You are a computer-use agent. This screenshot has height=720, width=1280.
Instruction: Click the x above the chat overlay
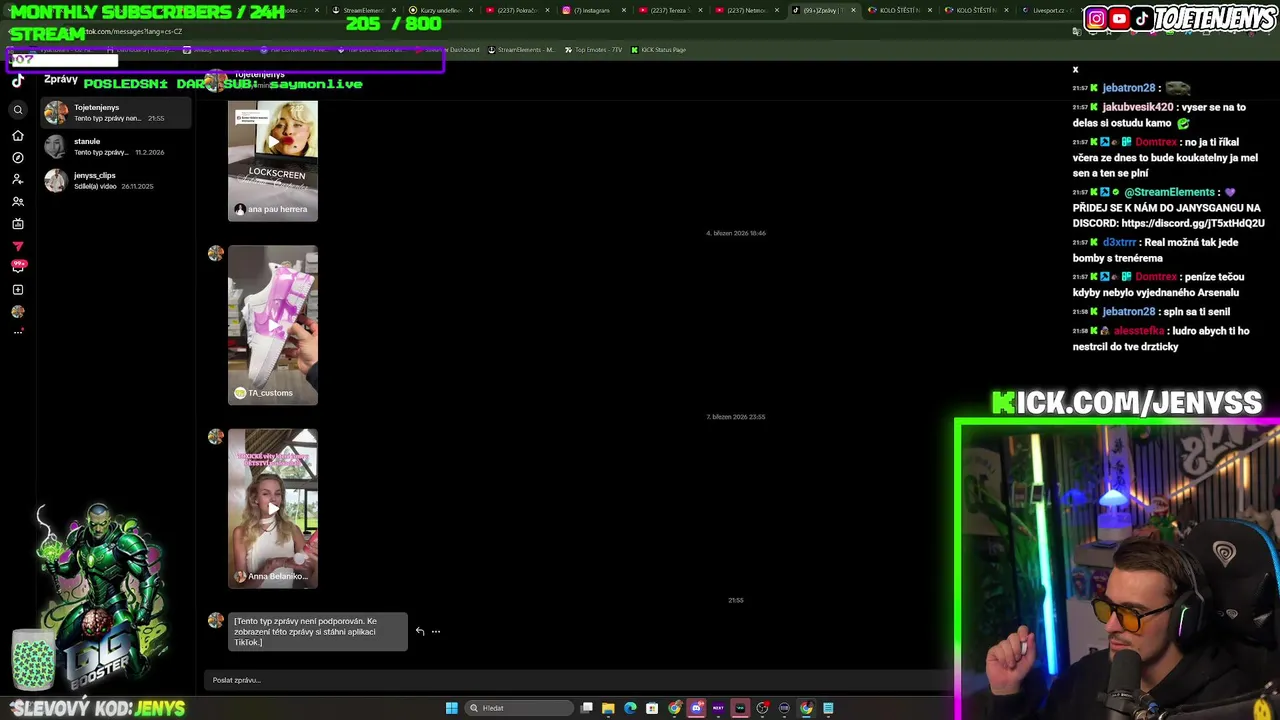click(x=1076, y=70)
